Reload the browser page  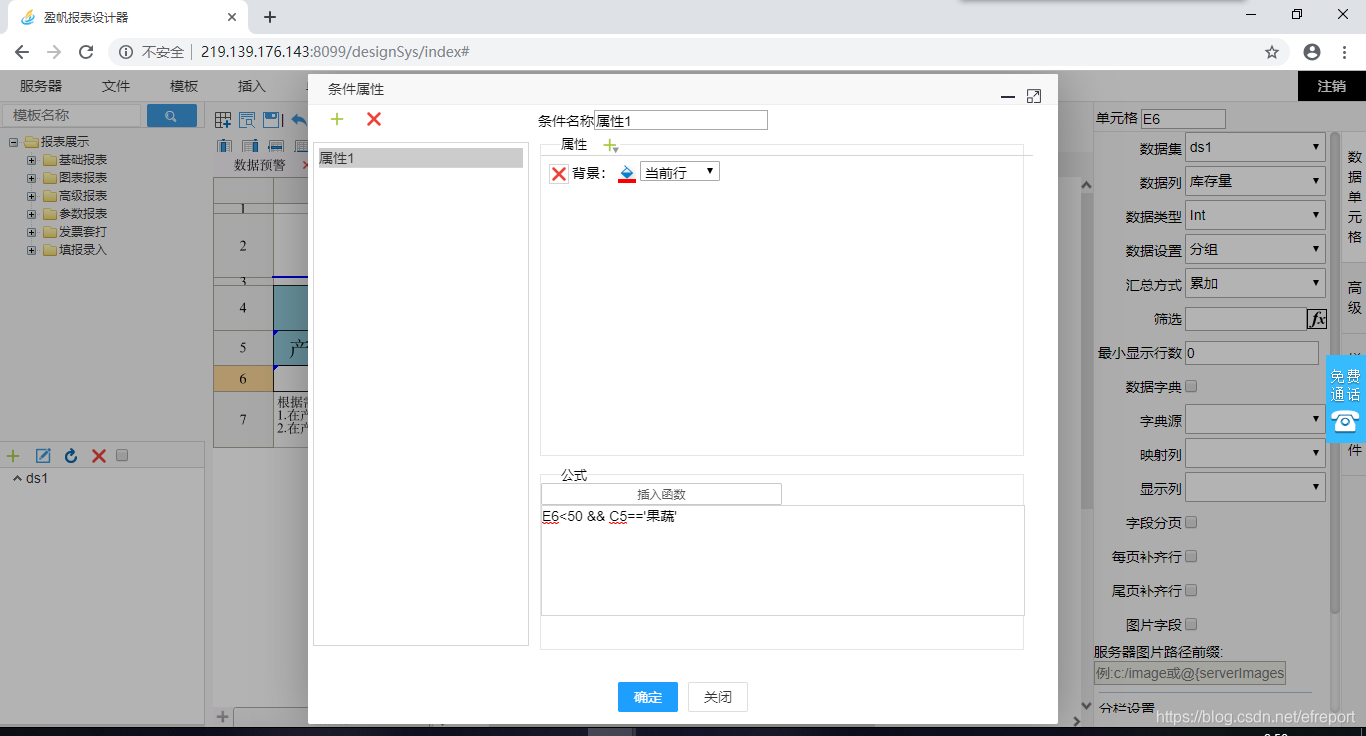pos(86,52)
